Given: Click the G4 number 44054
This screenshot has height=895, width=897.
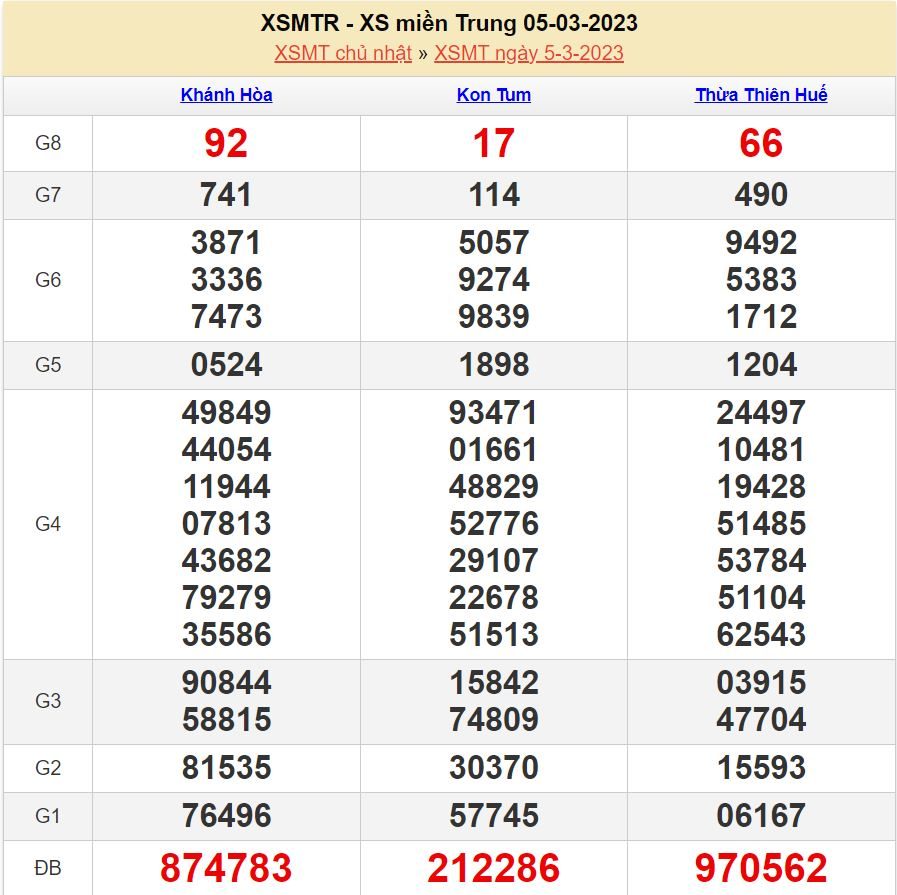Looking at the screenshot, I should [227, 450].
